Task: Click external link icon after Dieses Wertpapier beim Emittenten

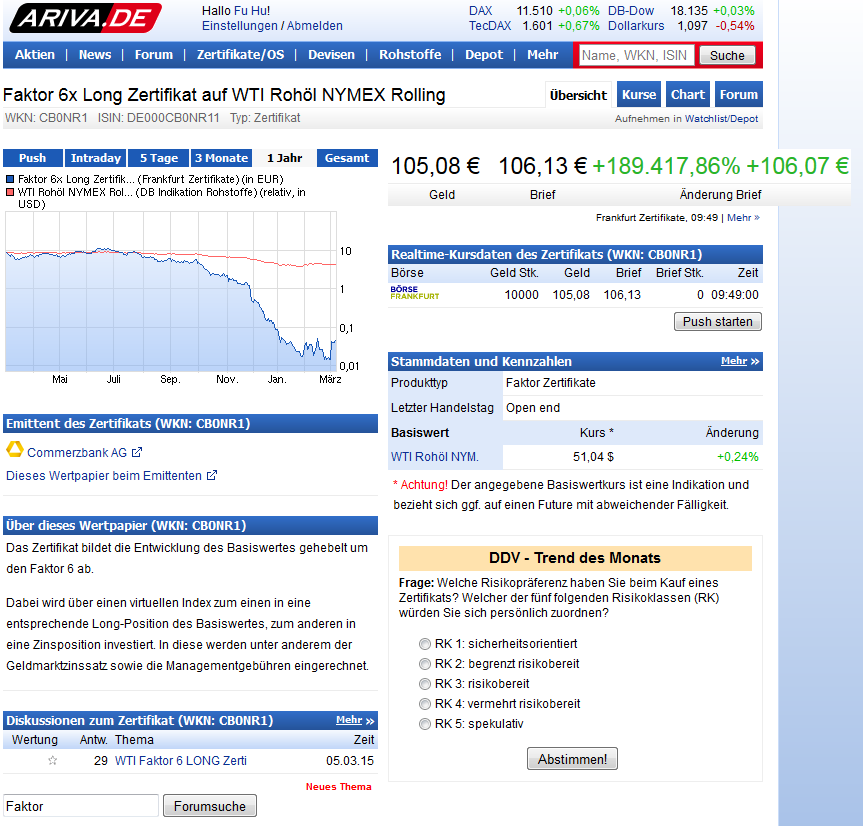Action: tap(212, 475)
